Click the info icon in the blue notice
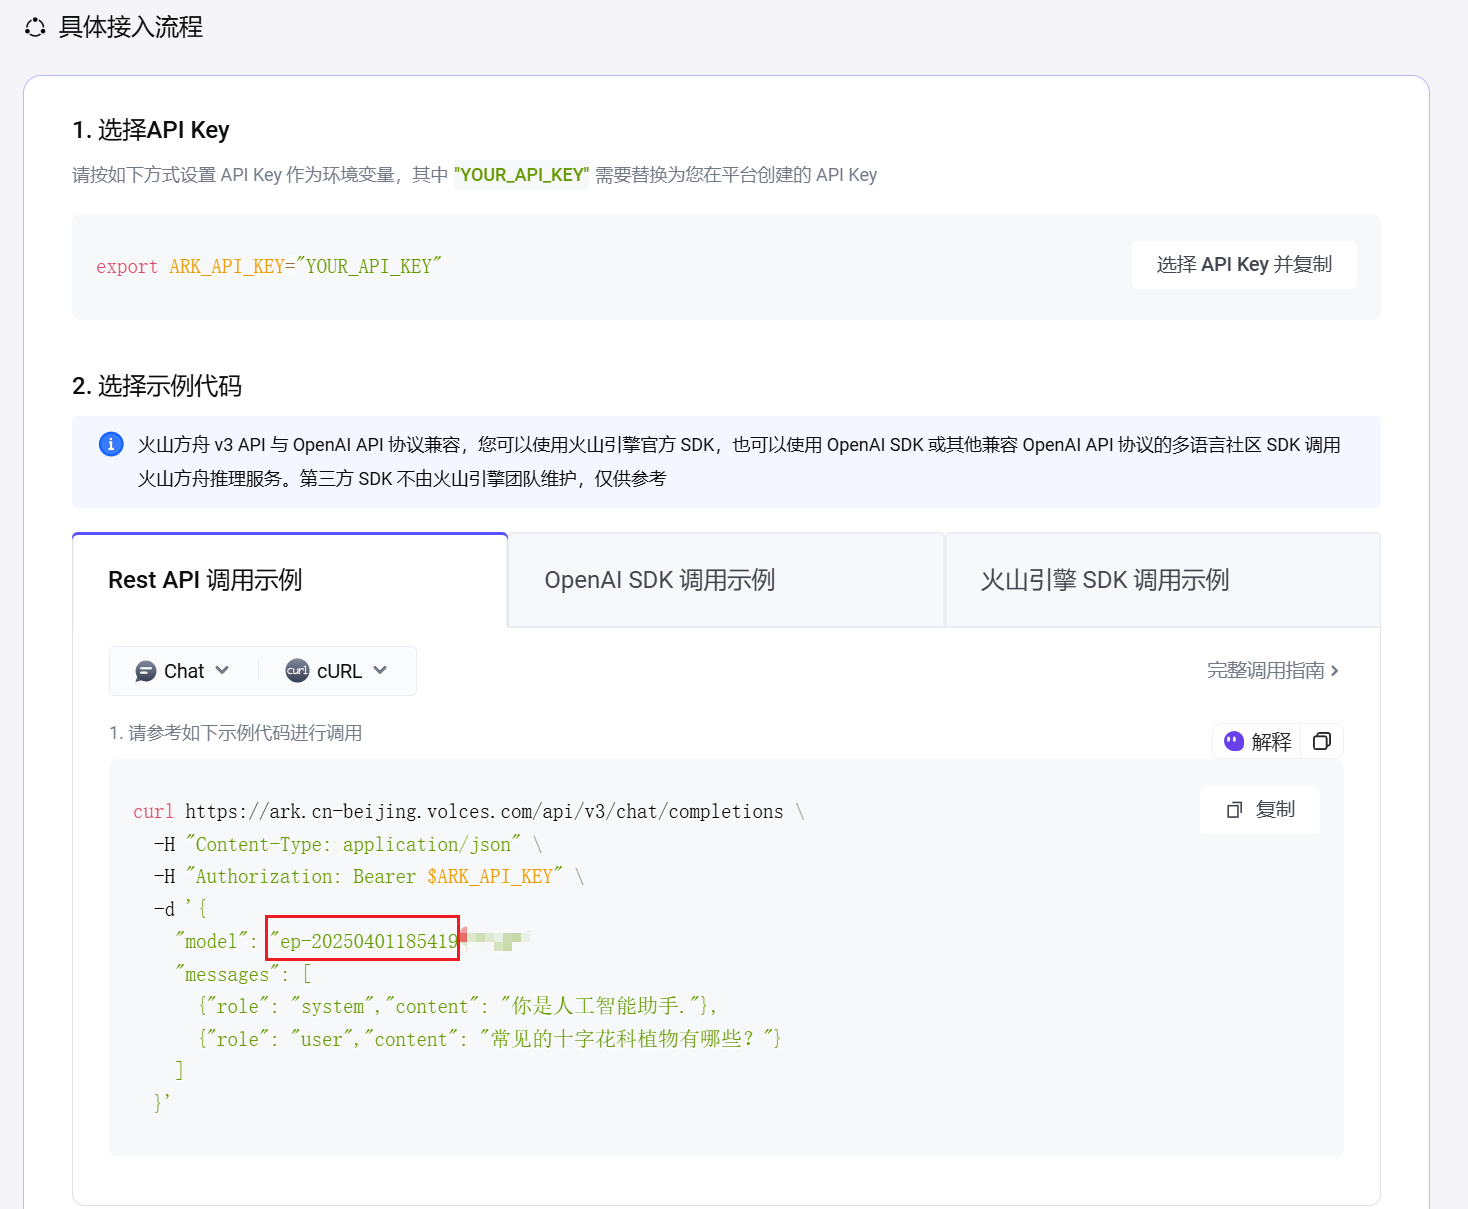Image resolution: width=1468 pixels, height=1209 pixels. (111, 444)
